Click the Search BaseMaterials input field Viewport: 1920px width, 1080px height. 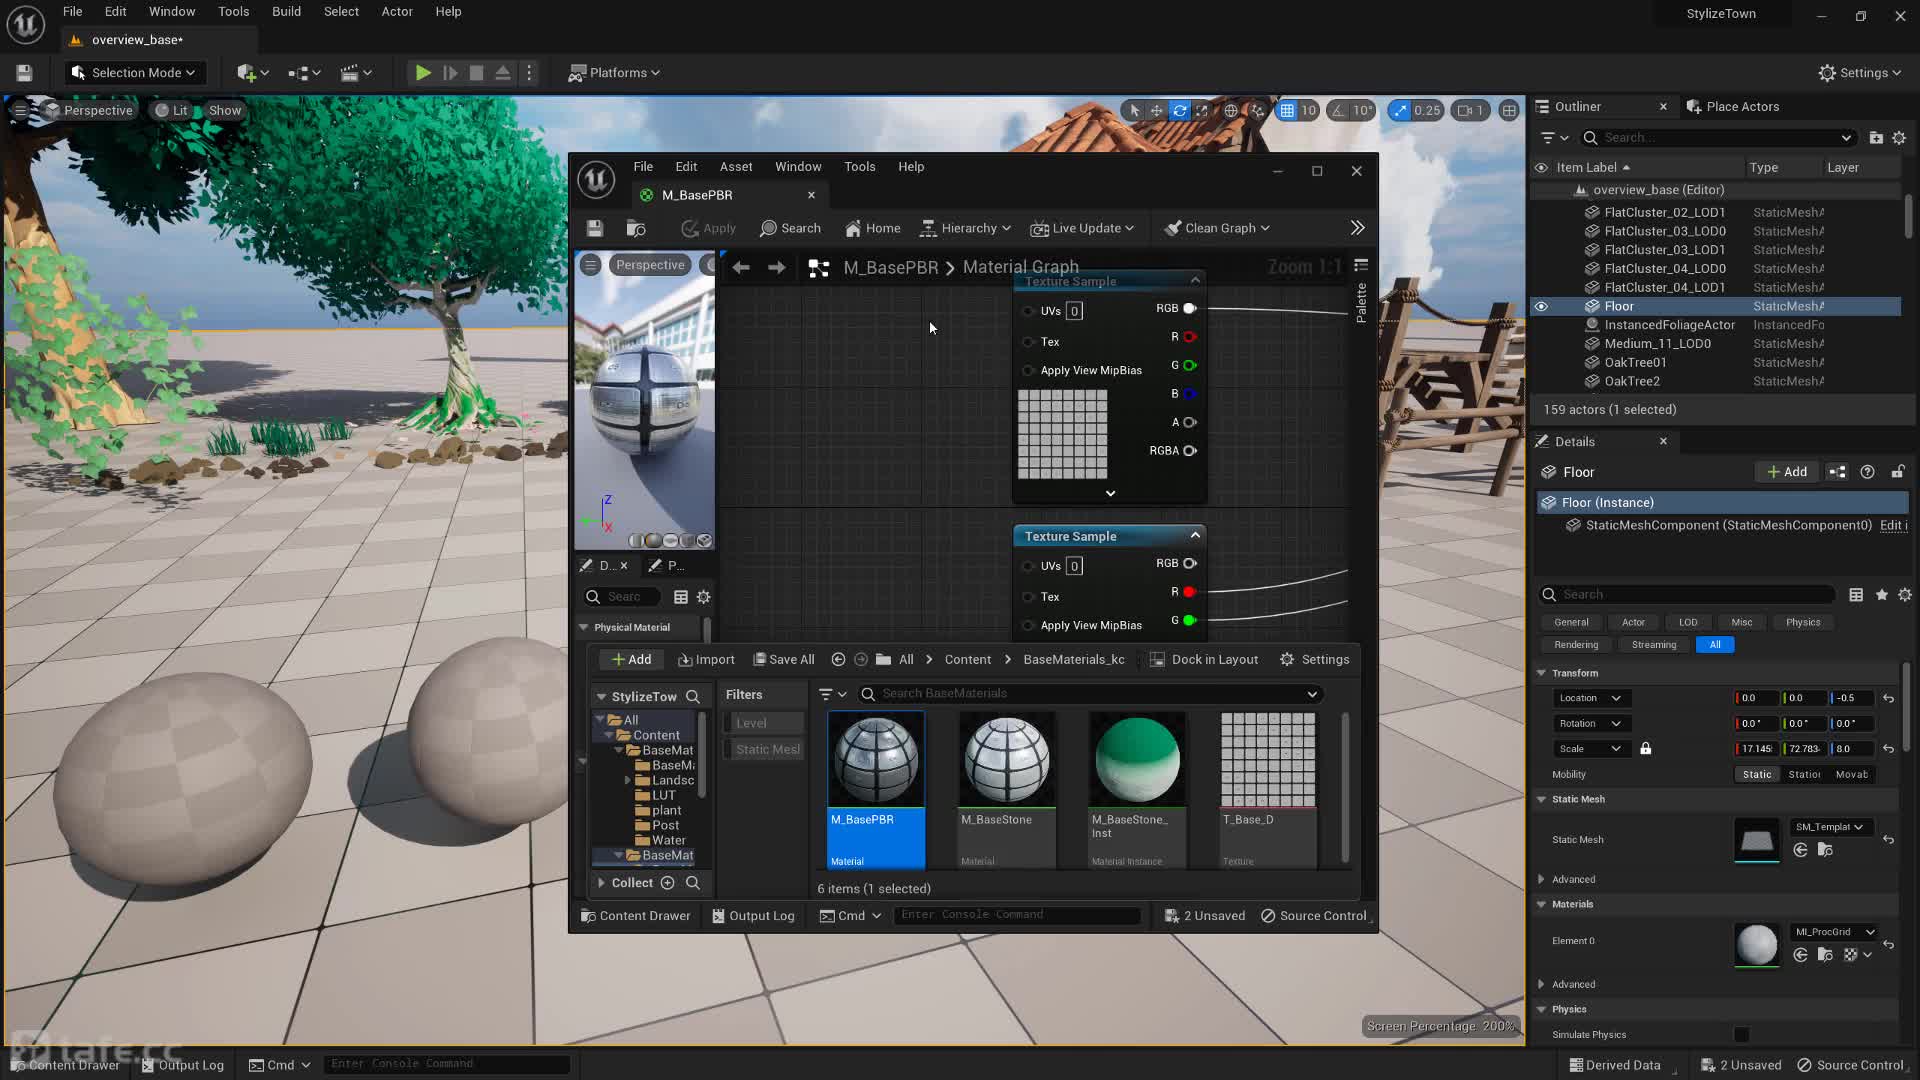(1090, 694)
